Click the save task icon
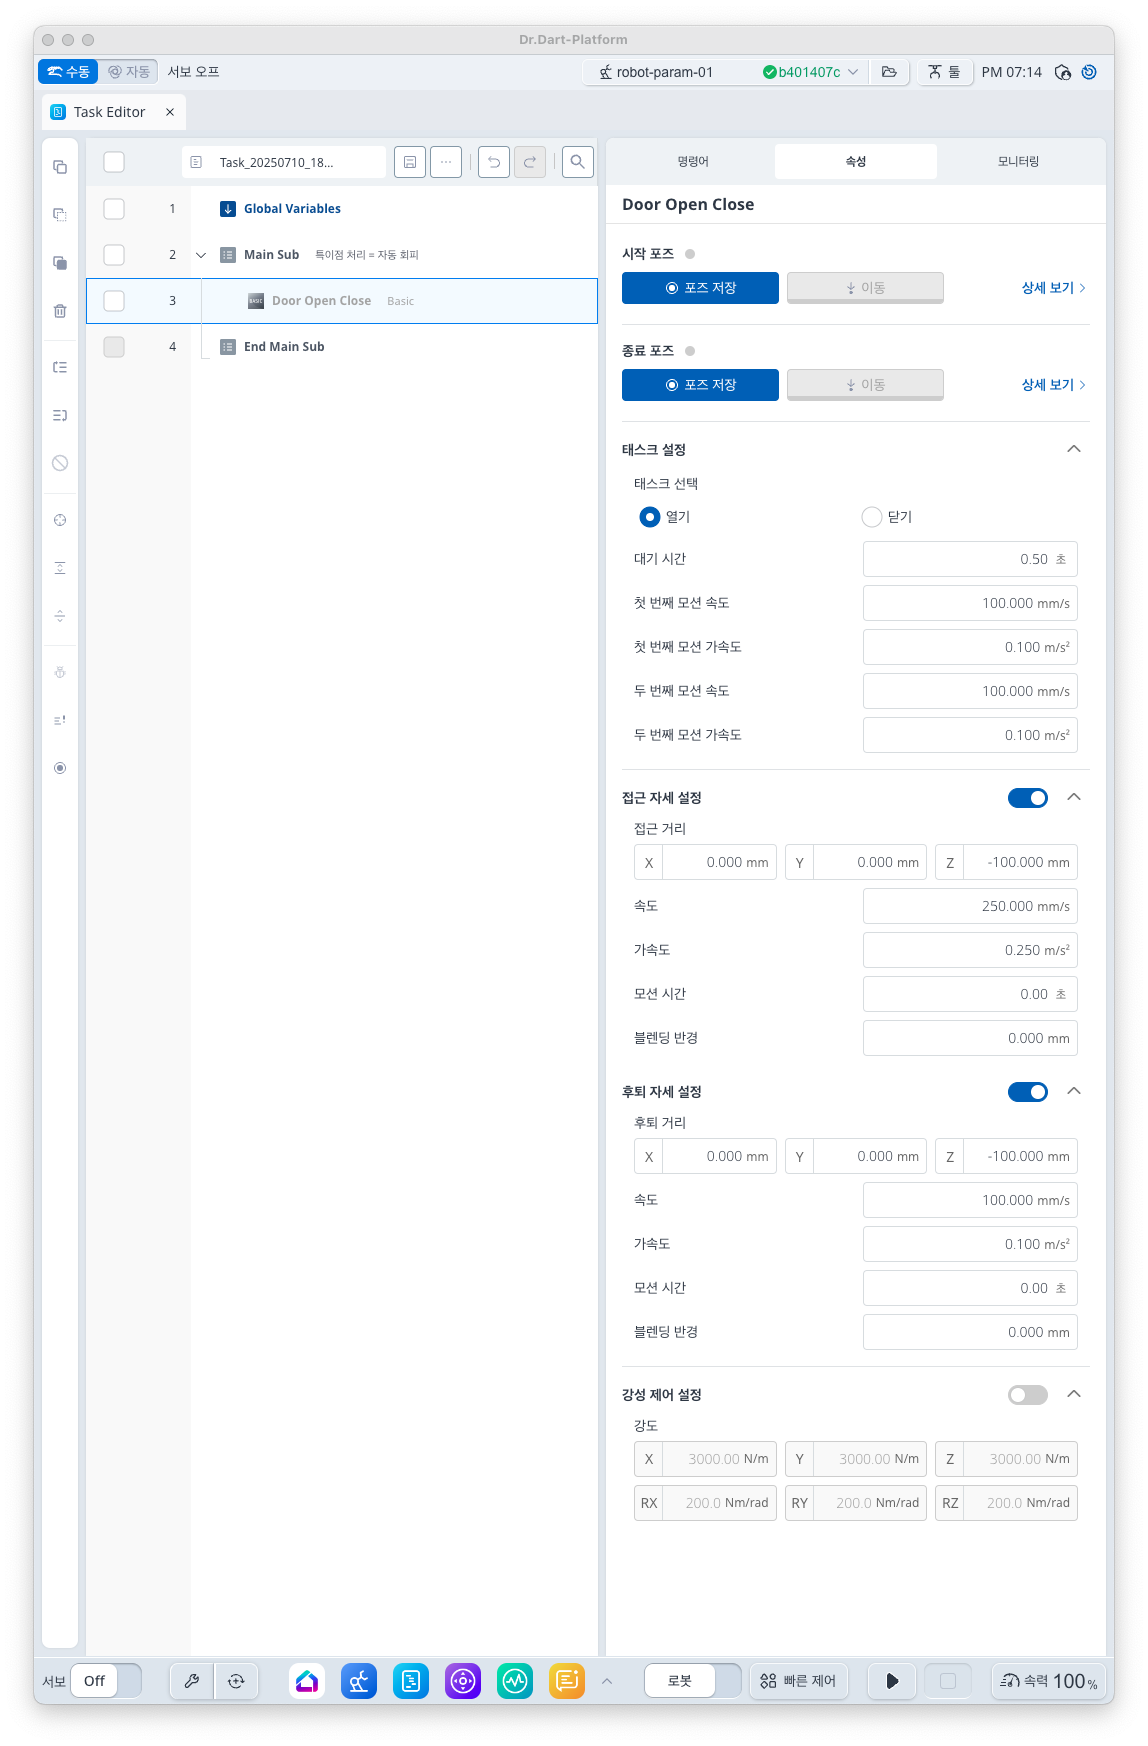1148x1746 pixels. [x=410, y=162]
